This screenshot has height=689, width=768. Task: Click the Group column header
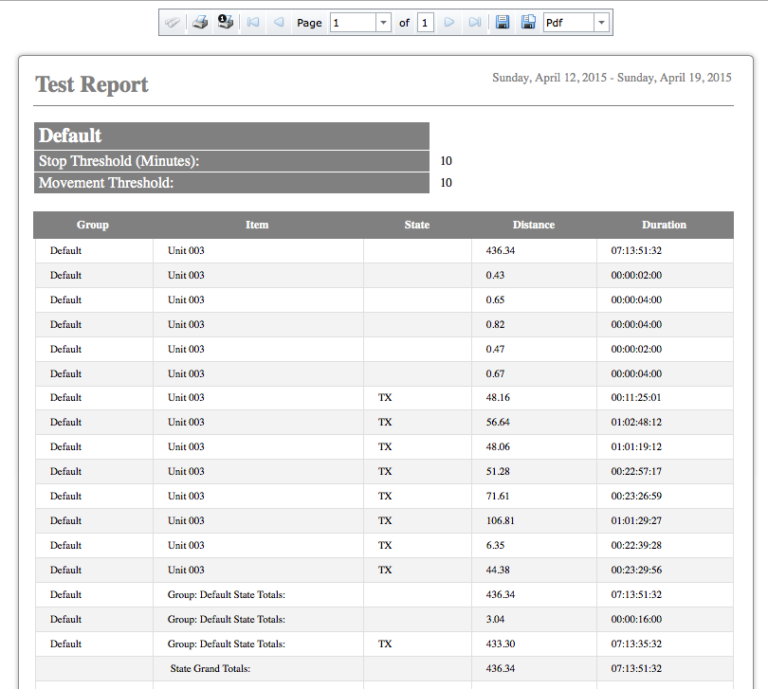click(93, 225)
